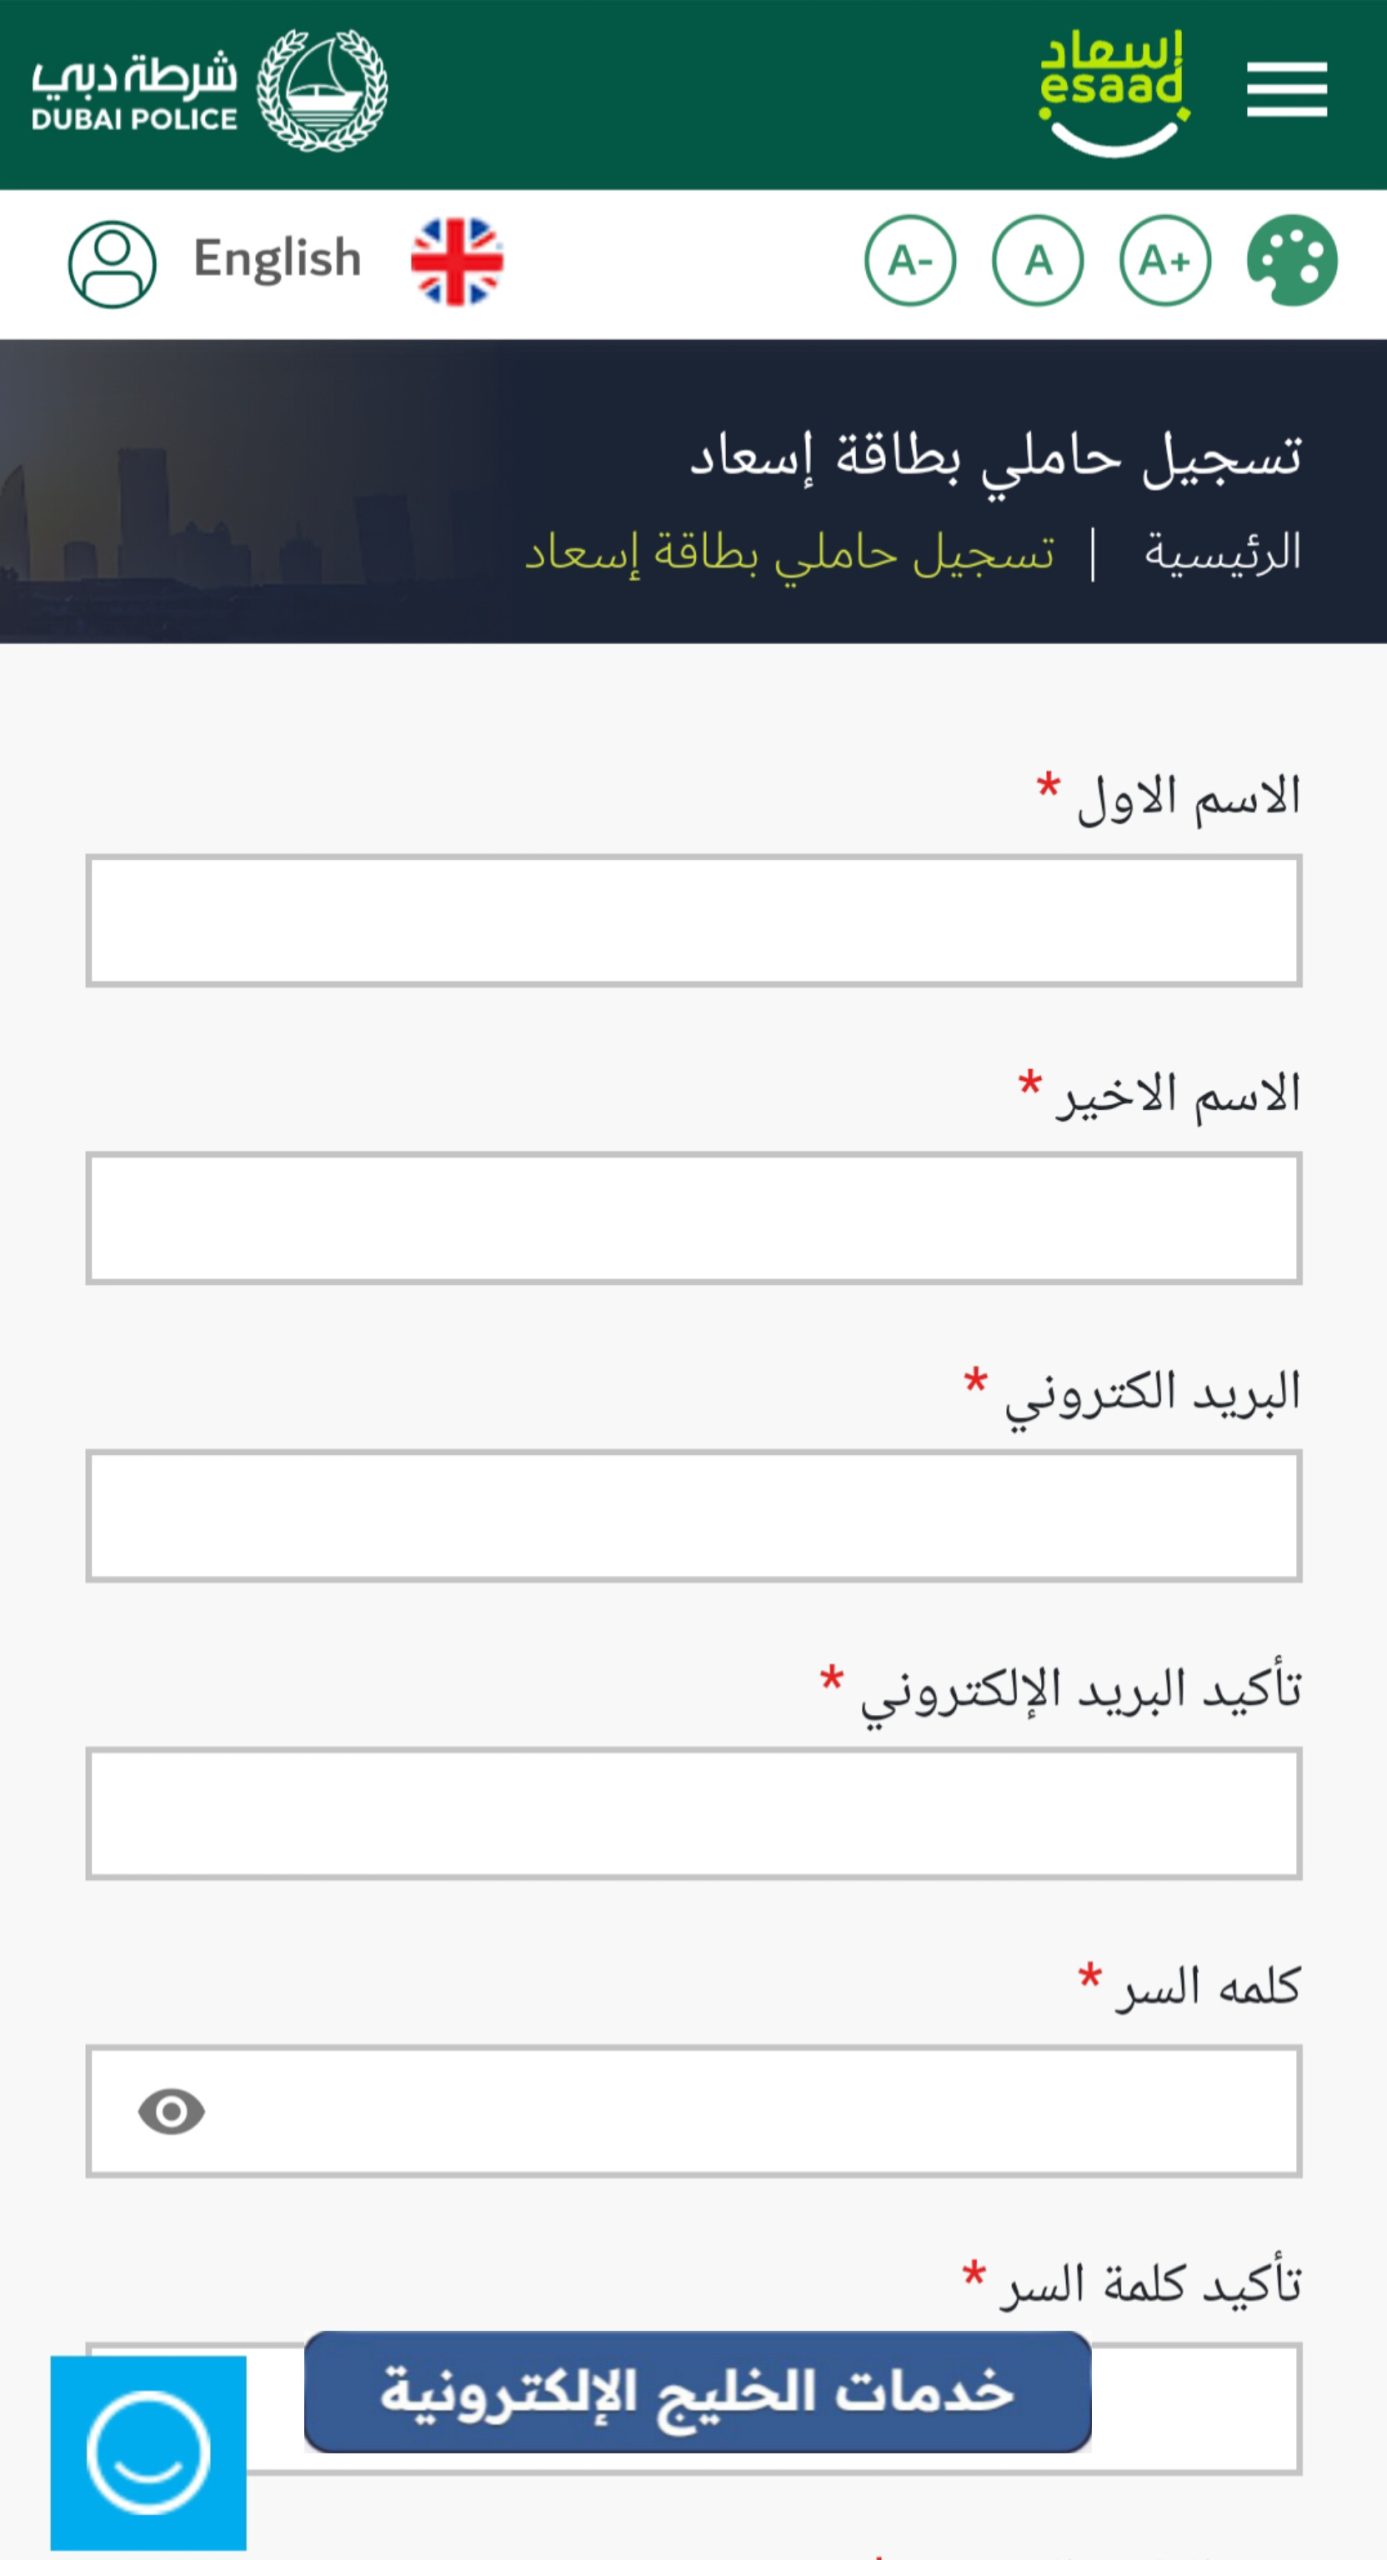Reset font size with A button
This screenshot has height=2560, width=1387.
(x=1037, y=261)
